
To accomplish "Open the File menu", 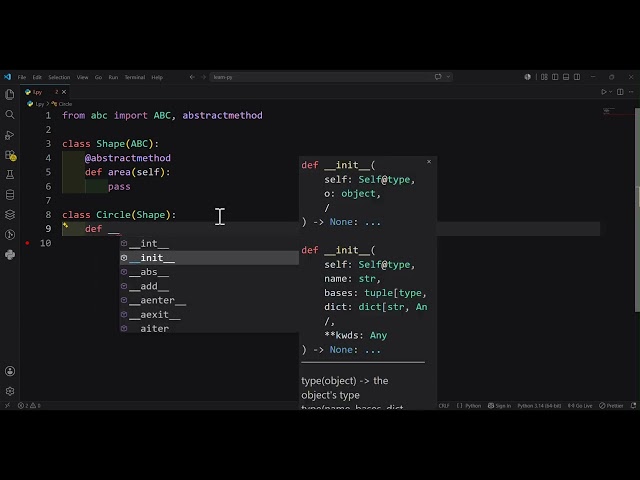I will pos(22,77).
